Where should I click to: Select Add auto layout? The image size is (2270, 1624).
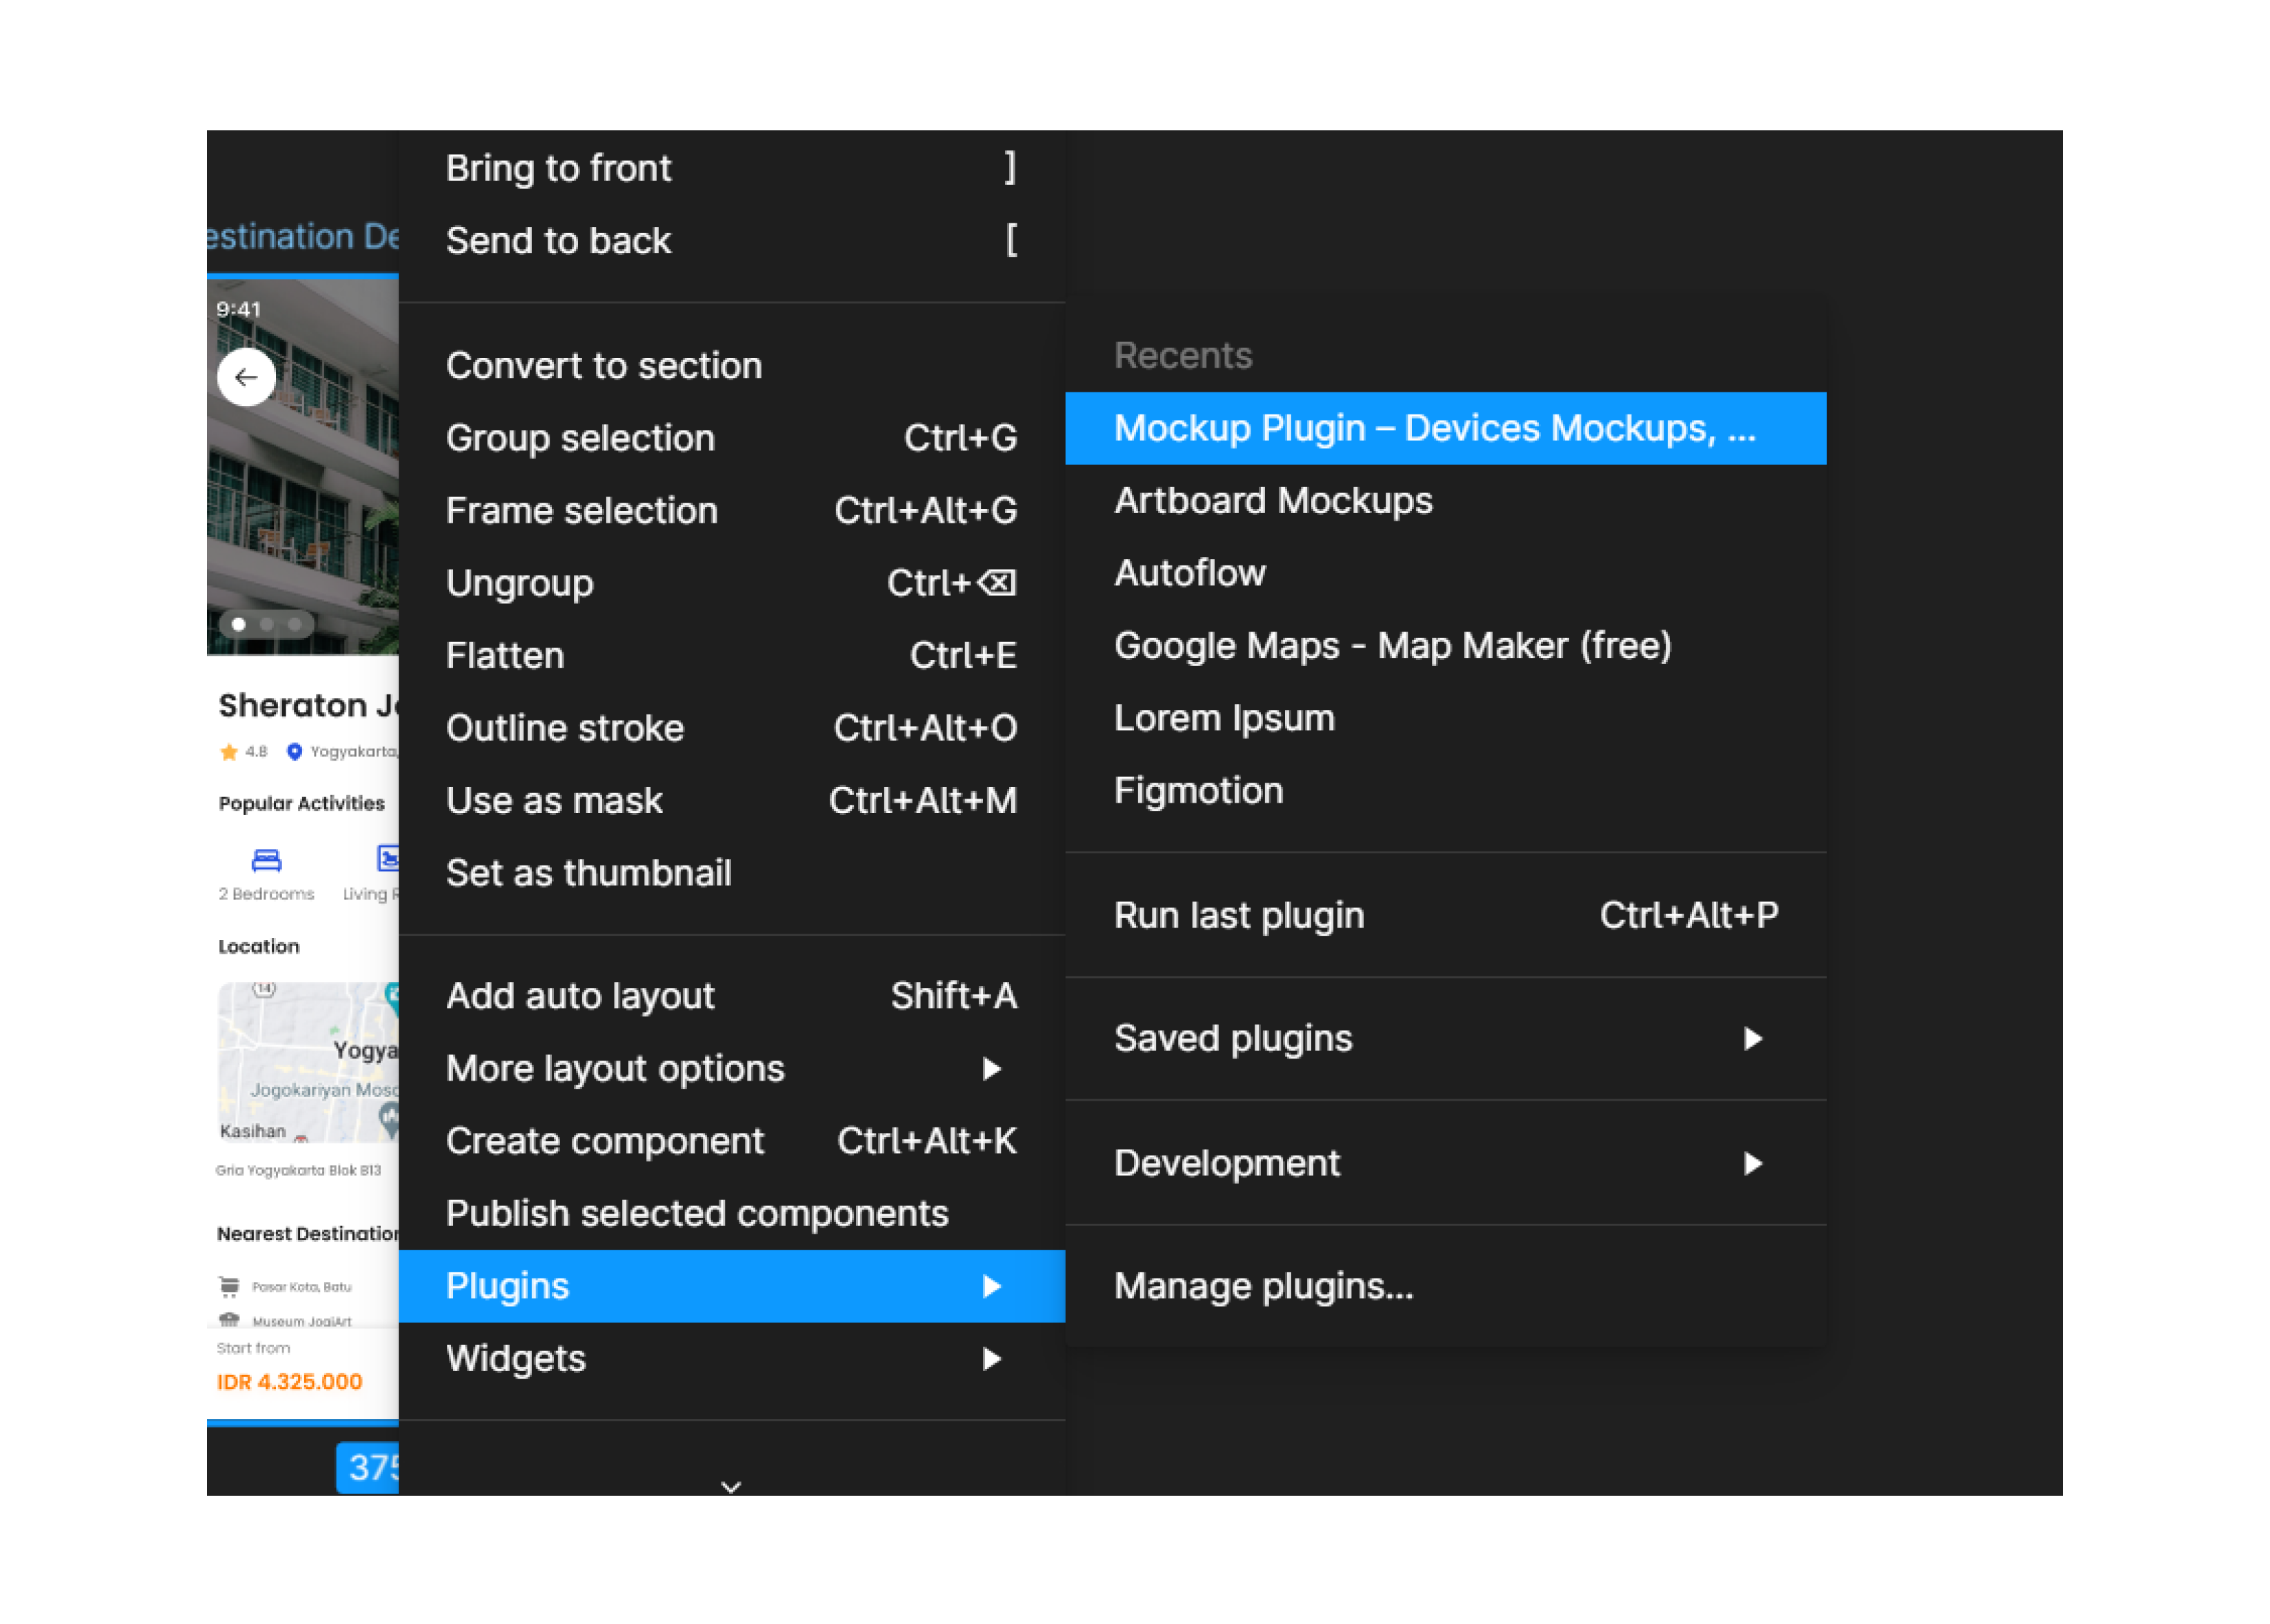731,996
